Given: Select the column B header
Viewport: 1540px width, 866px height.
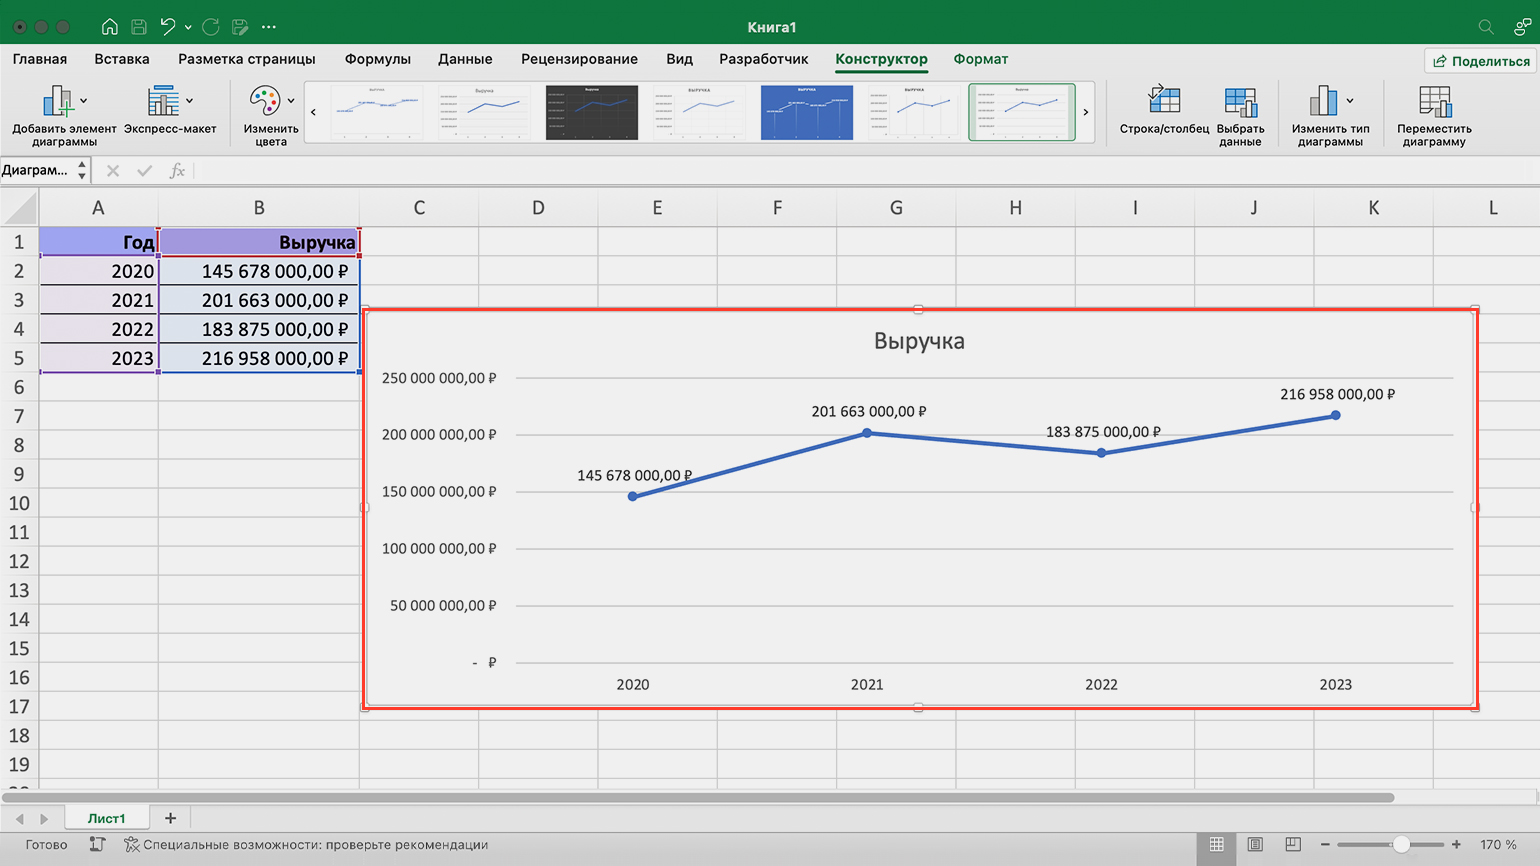Looking at the screenshot, I should tap(259, 208).
